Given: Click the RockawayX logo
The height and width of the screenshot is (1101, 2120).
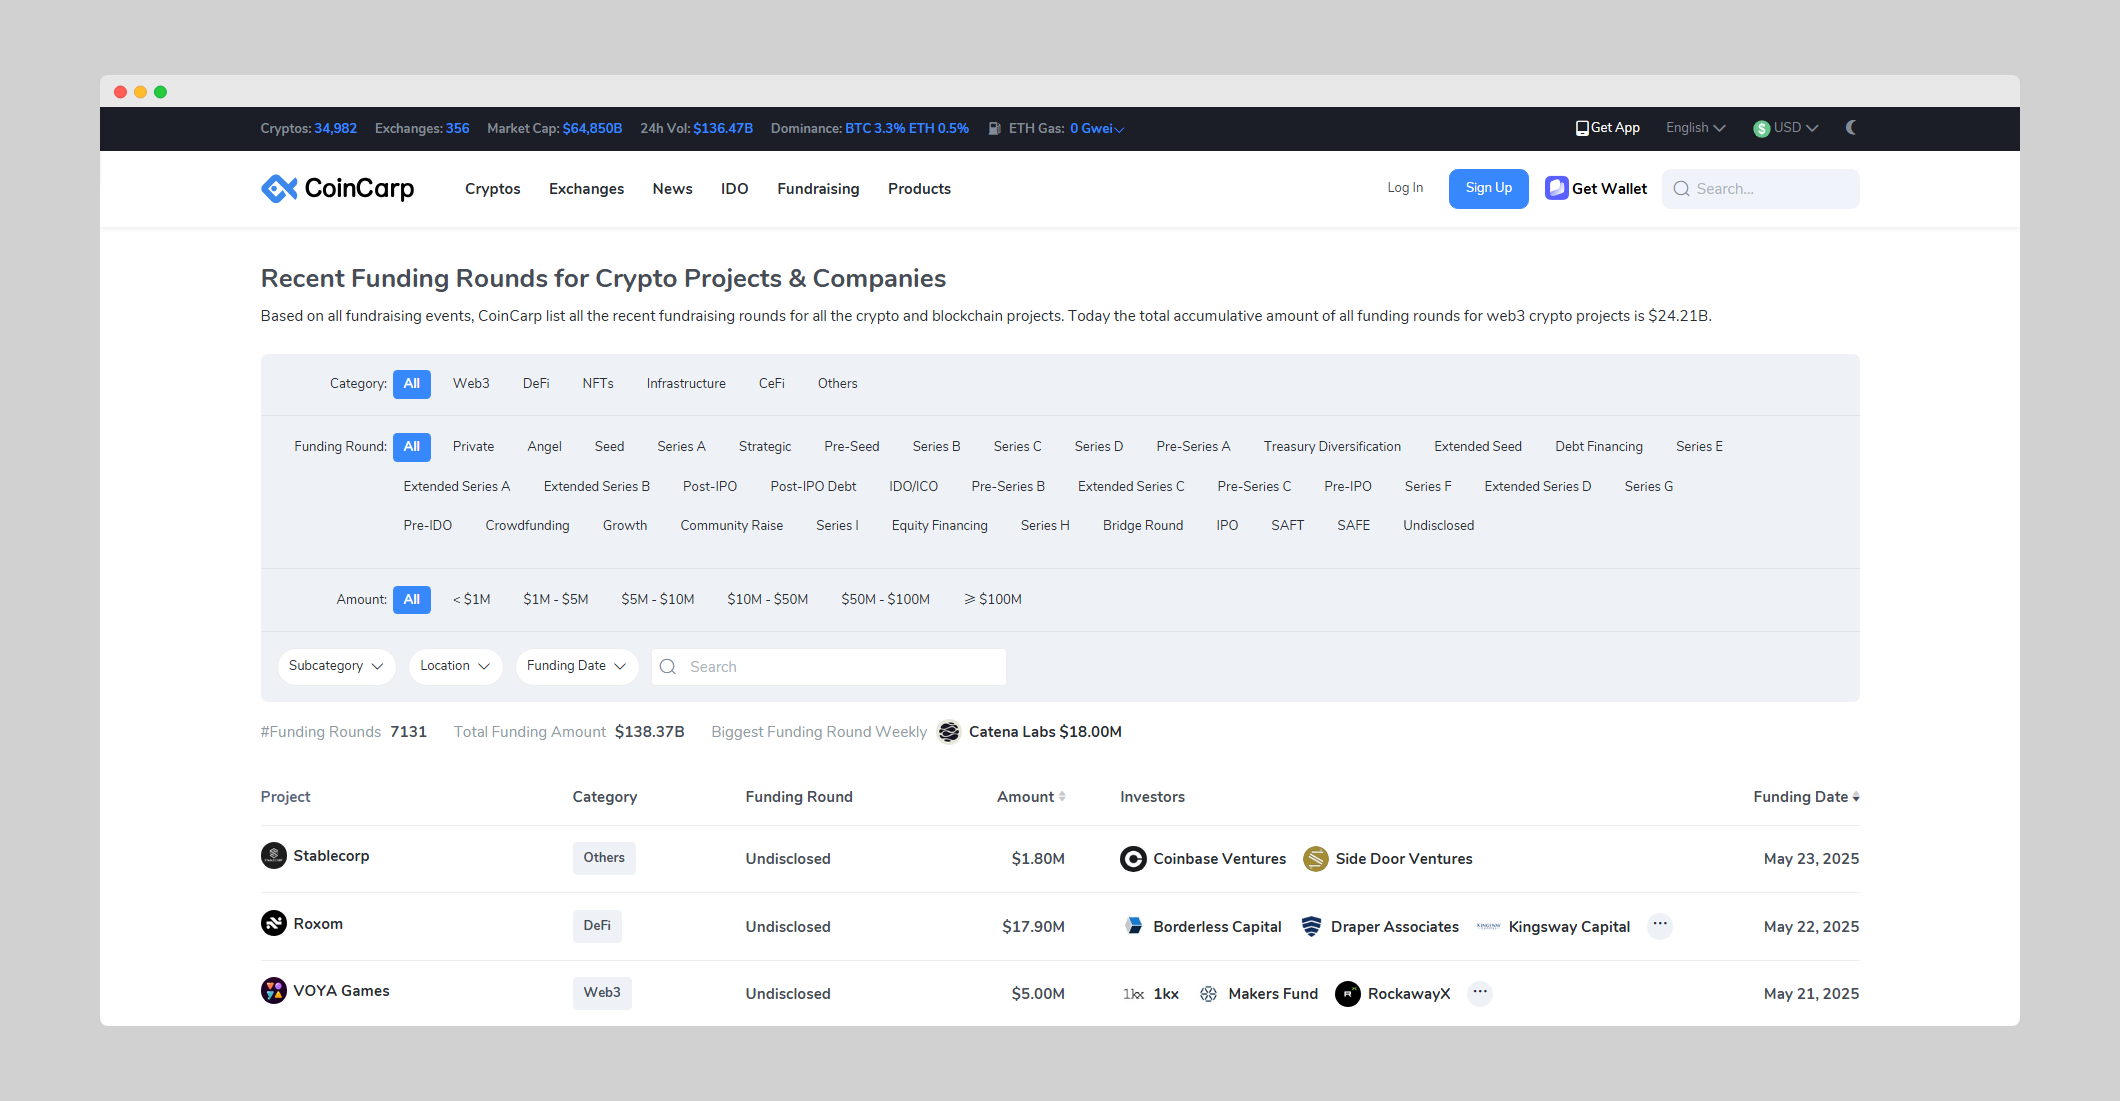Looking at the screenshot, I should [x=1348, y=994].
